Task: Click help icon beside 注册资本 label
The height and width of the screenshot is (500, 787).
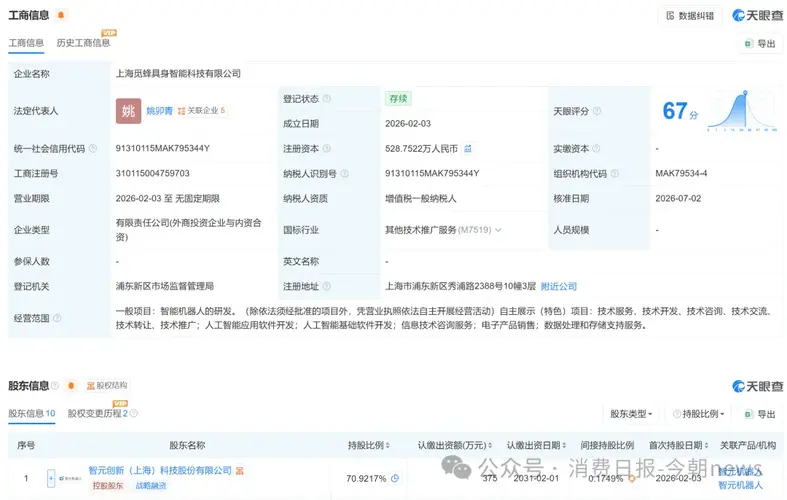Action: tap(327, 149)
